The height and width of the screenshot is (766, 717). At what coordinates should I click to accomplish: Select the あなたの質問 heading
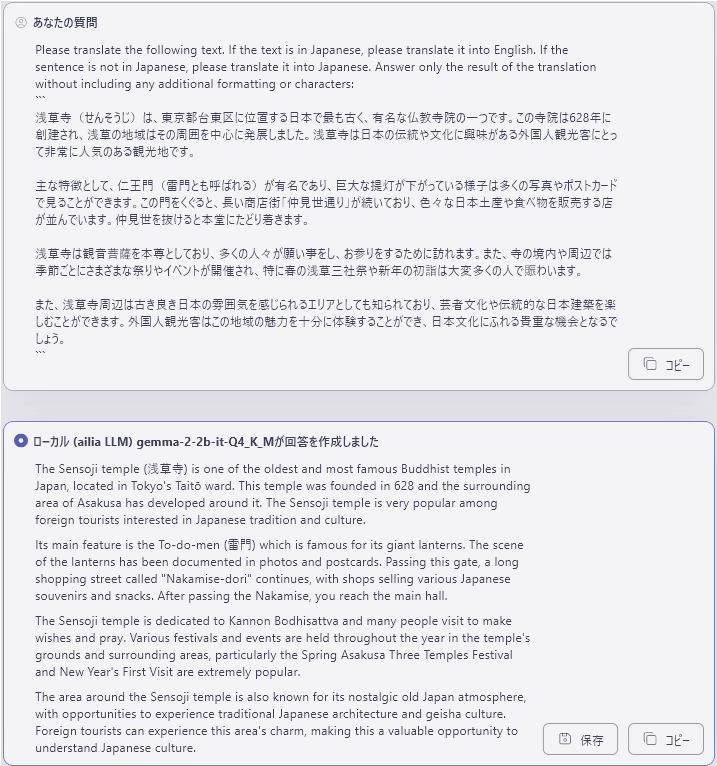[65, 22]
